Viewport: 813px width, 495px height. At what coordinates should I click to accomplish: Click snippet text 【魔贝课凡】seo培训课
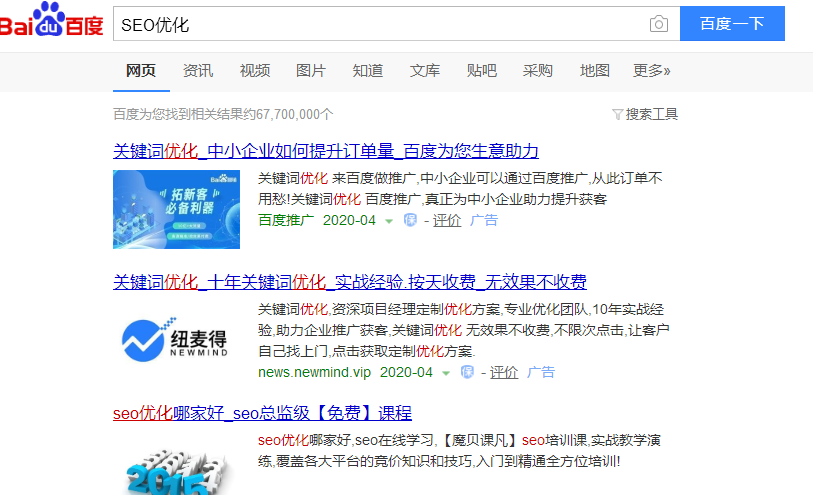click(513, 441)
